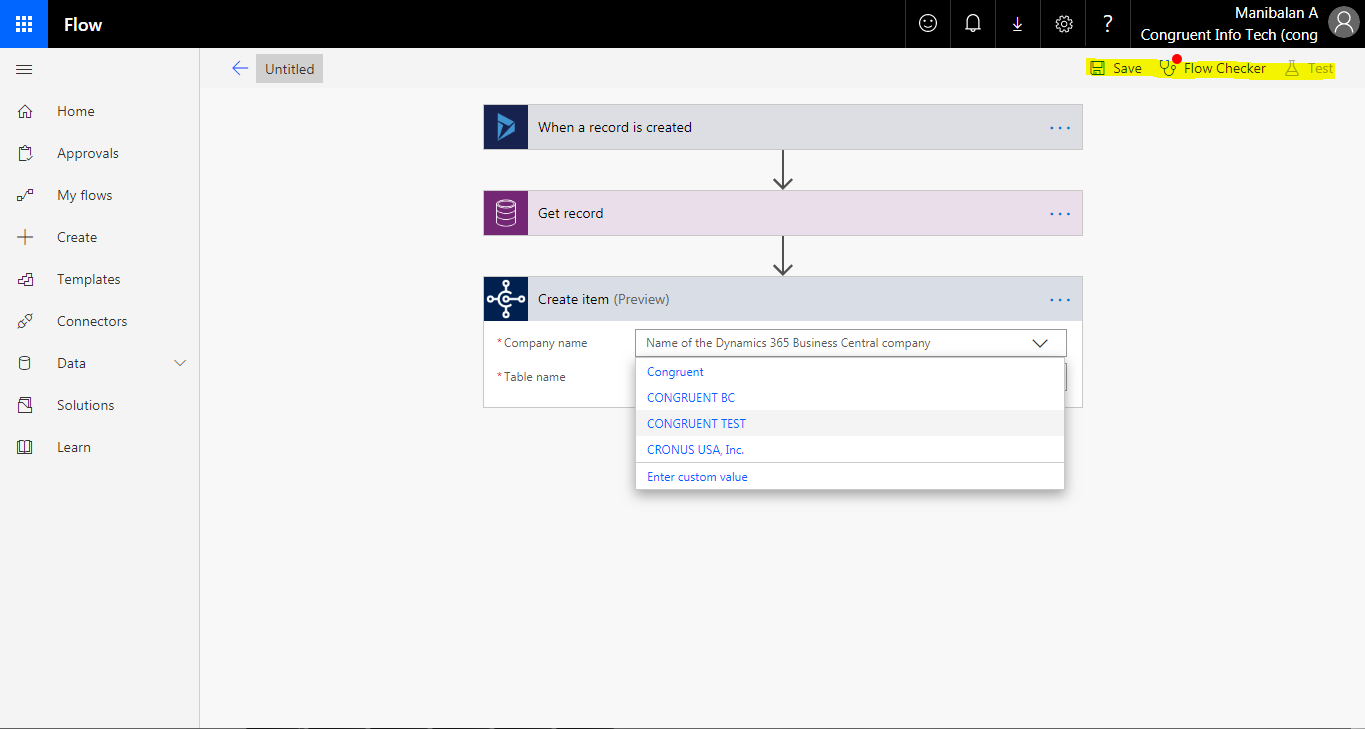Click the Approvals clipboard icon
1365x729 pixels.
(x=25, y=153)
